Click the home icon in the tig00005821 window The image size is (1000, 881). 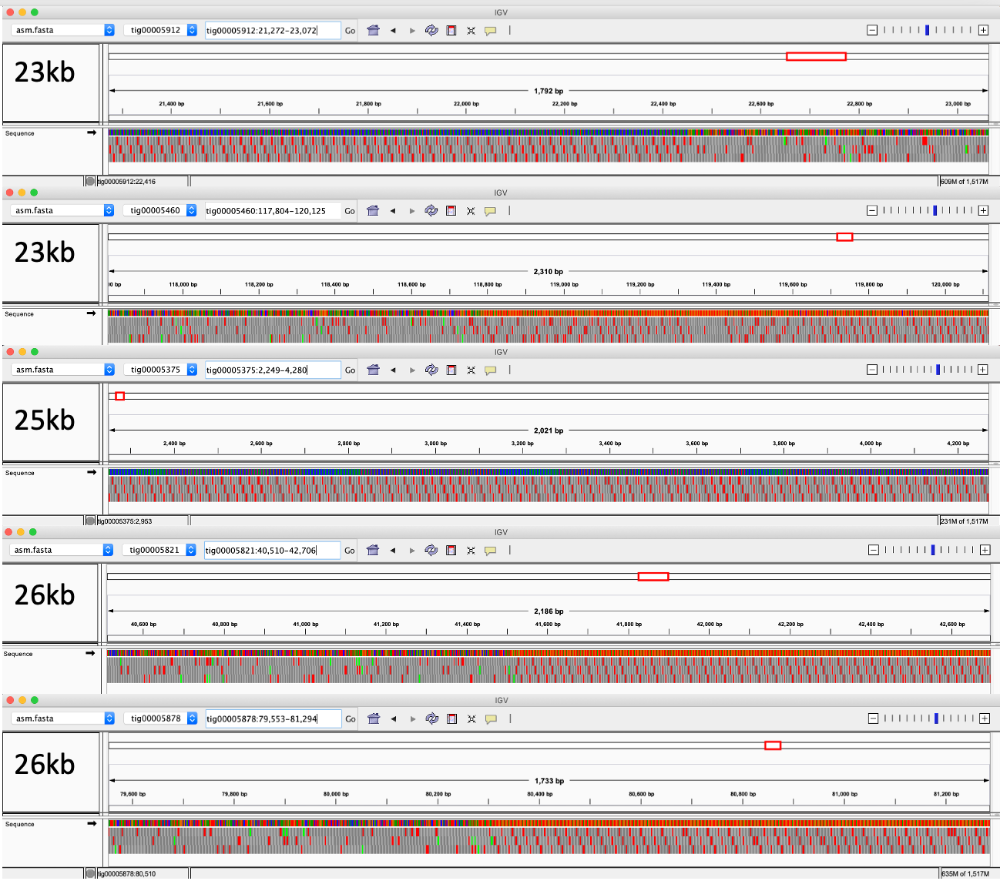[373, 550]
